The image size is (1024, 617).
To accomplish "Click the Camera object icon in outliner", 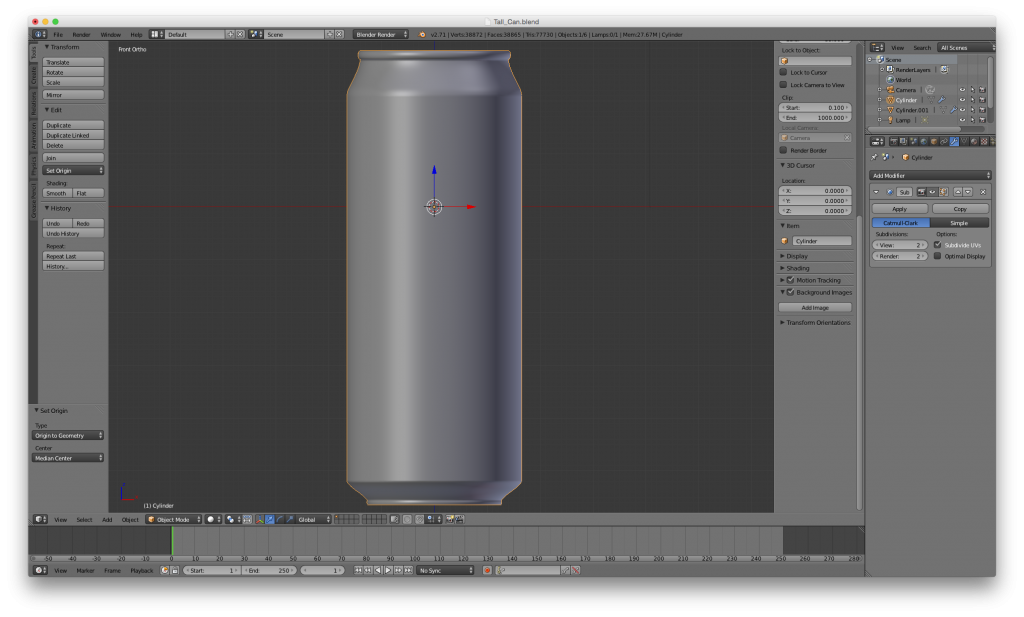I will point(889,90).
